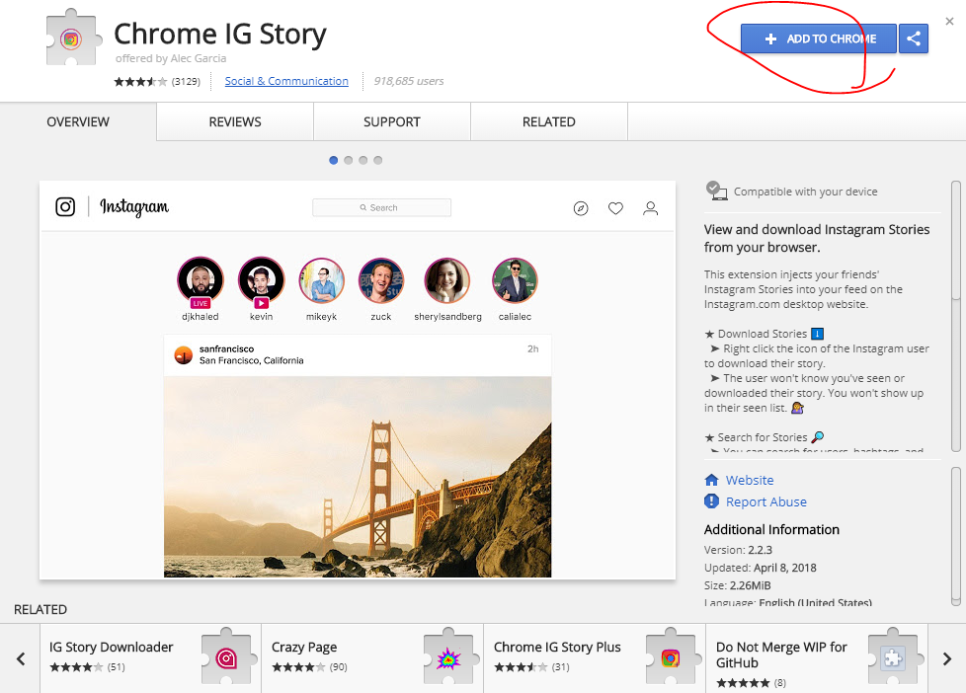
Task: Click the heart activity icon
Action: (615, 208)
